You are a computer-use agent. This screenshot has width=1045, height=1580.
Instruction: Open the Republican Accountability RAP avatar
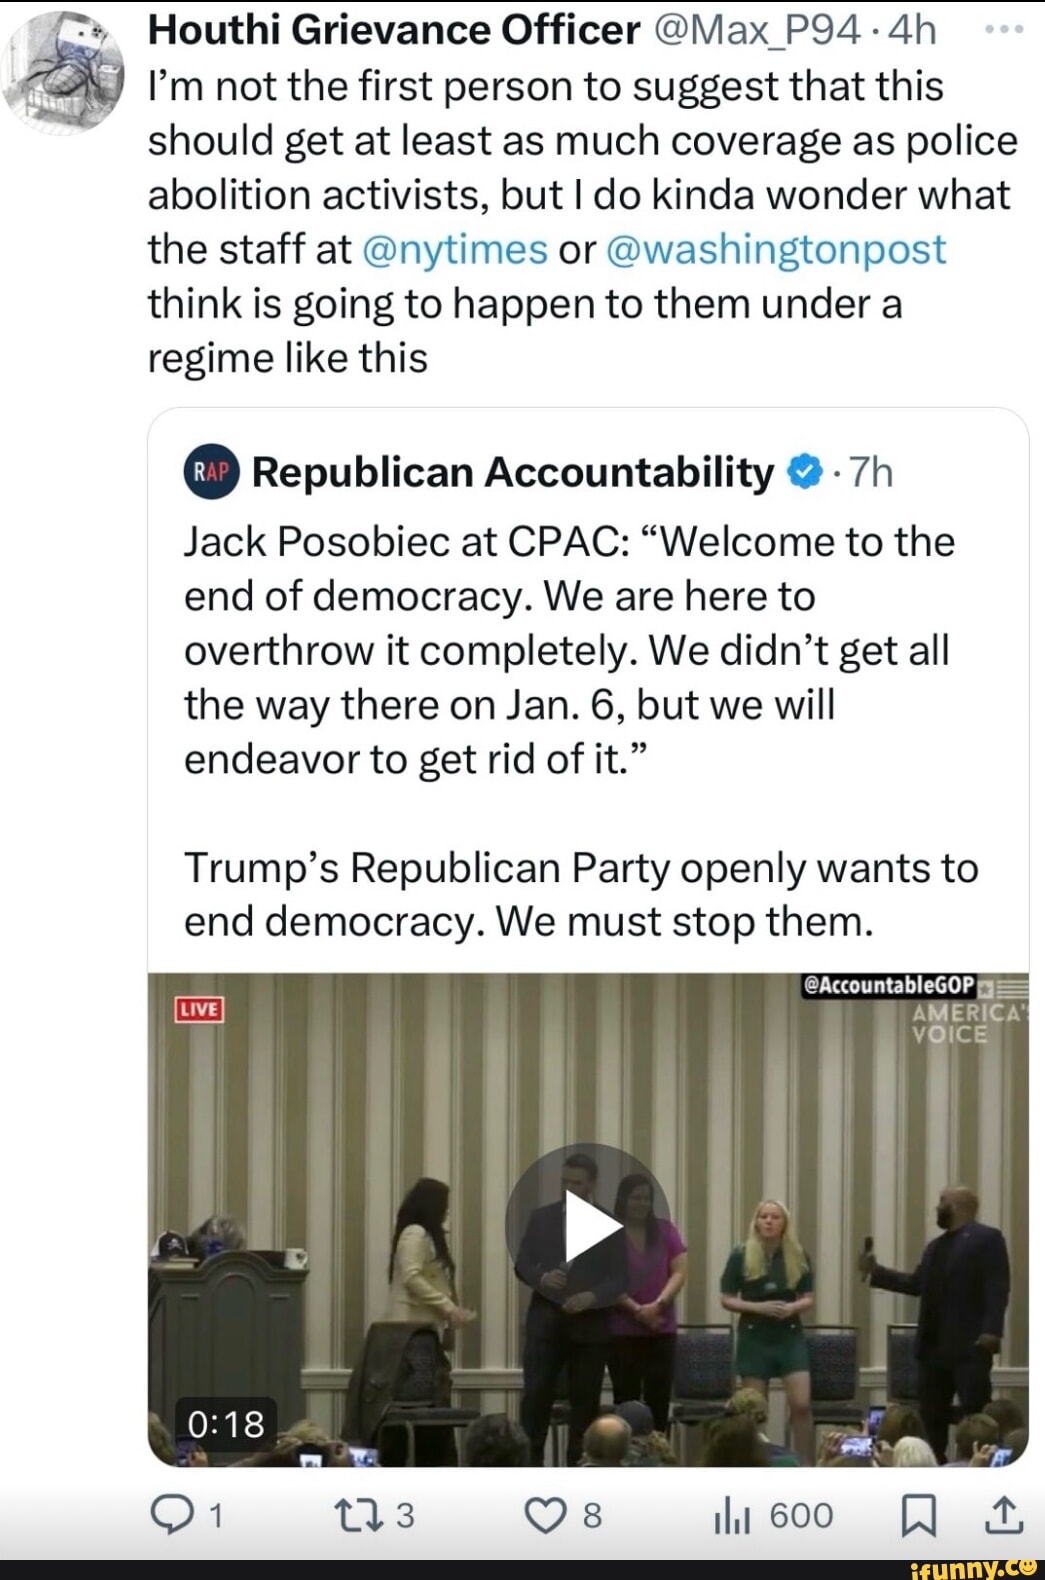pos(212,472)
